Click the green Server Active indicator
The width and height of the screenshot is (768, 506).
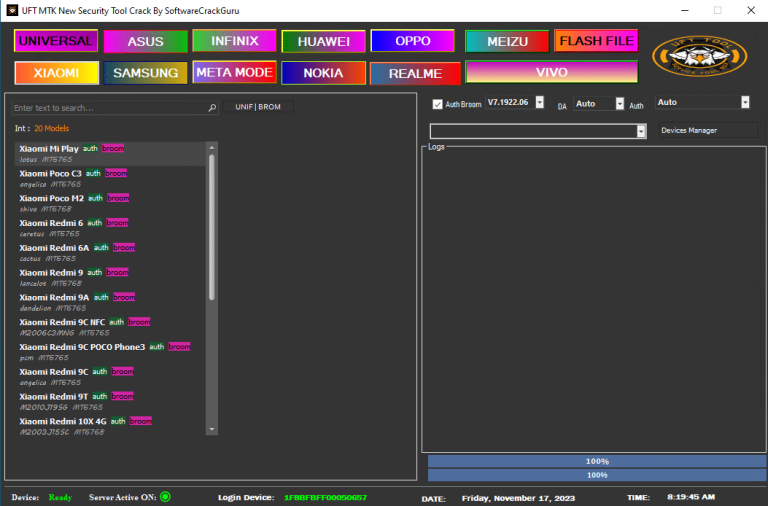[x=166, y=497]
